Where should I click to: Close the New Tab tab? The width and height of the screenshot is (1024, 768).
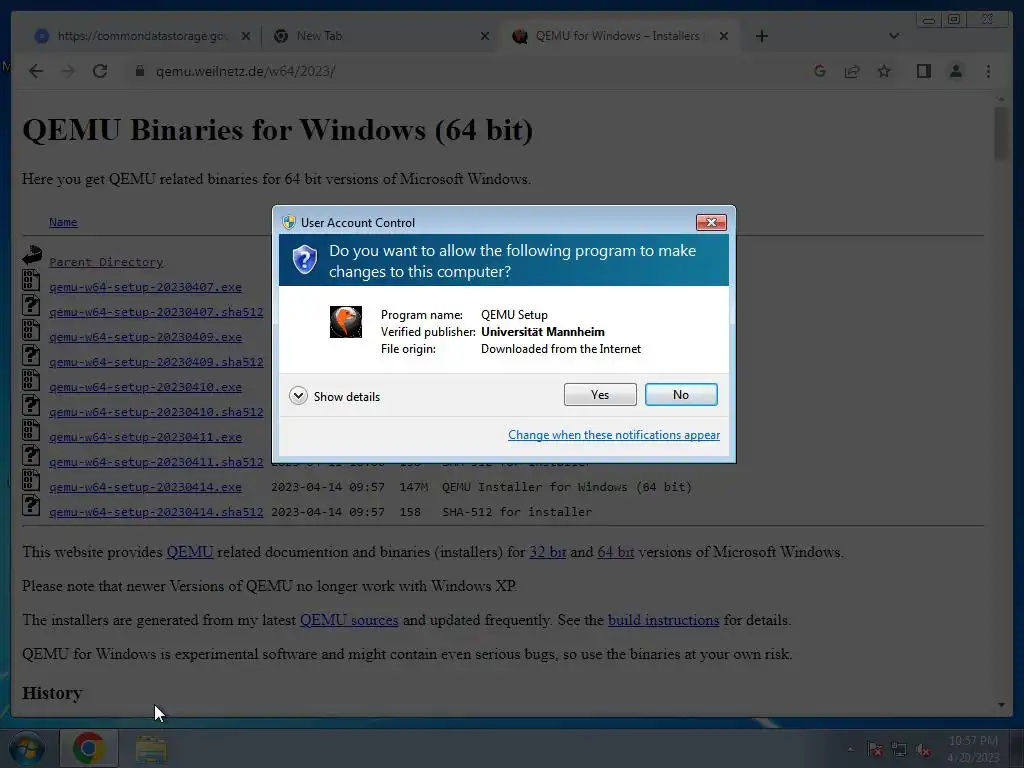485,36
